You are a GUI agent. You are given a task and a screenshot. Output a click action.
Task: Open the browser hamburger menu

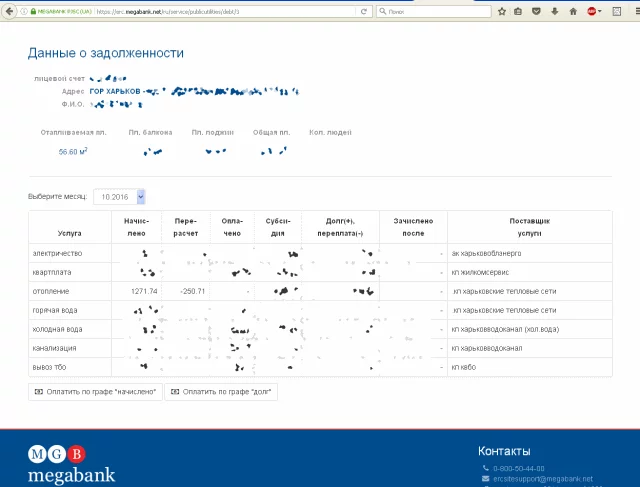click(x=637, y=11)
